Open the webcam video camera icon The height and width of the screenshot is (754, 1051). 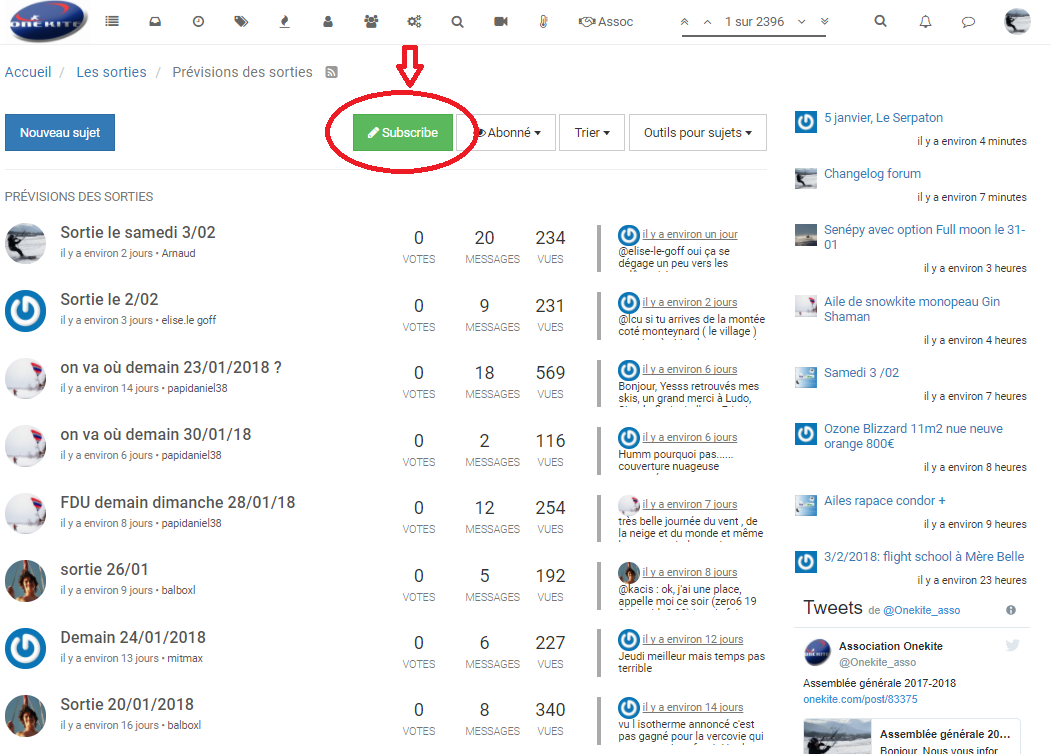[x=501, y=21]
